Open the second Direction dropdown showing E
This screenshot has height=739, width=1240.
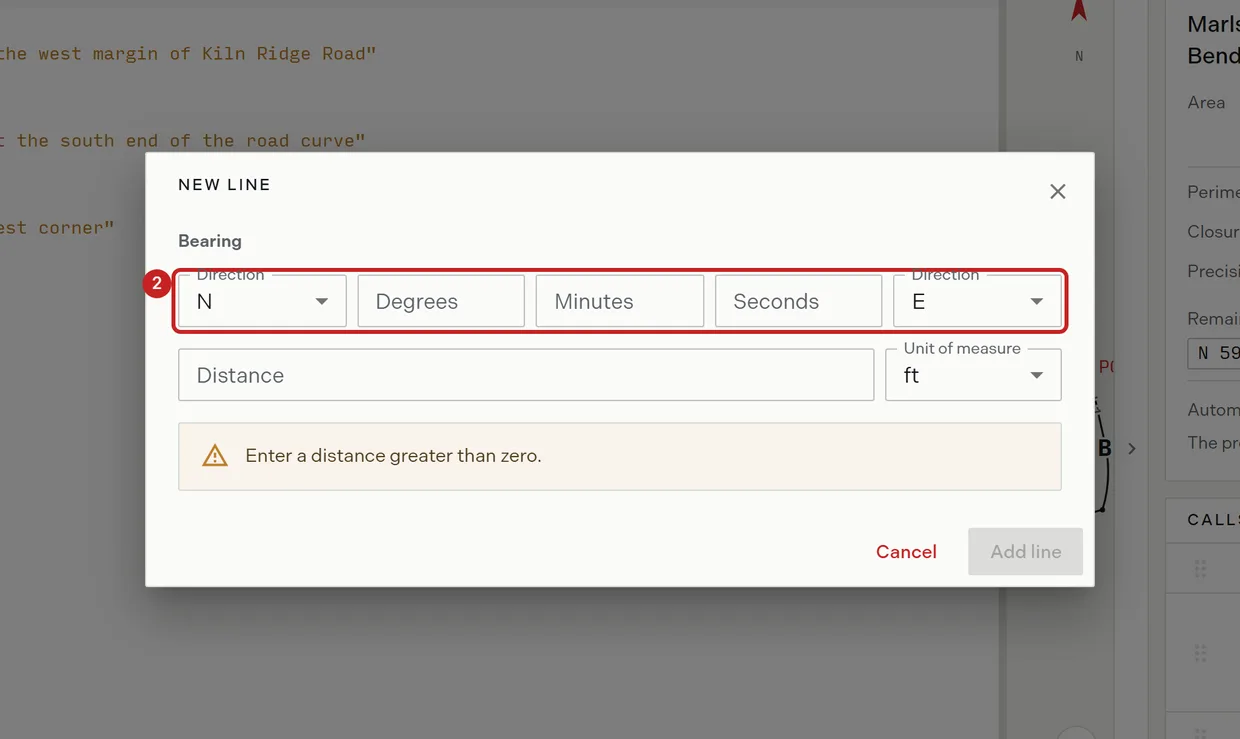click(x=977, y=301)
